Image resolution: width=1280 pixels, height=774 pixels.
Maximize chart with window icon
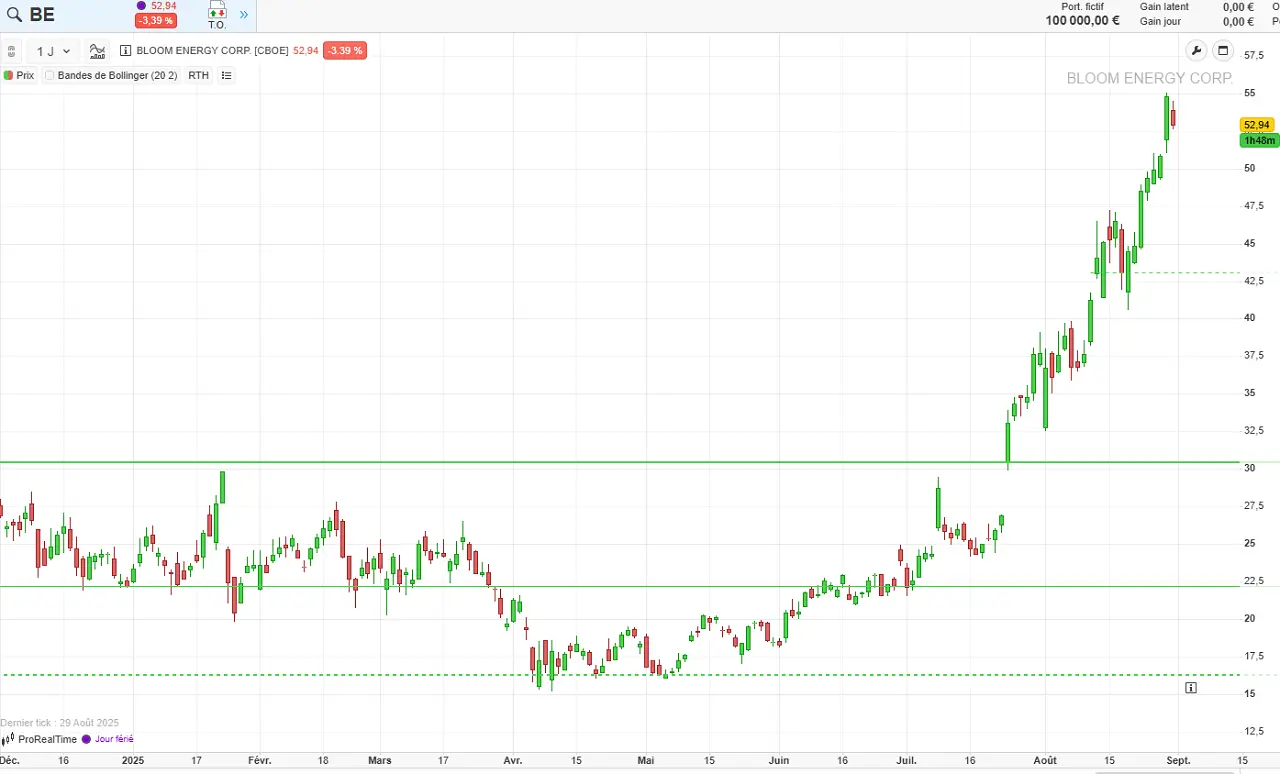tap(1222, 51)
